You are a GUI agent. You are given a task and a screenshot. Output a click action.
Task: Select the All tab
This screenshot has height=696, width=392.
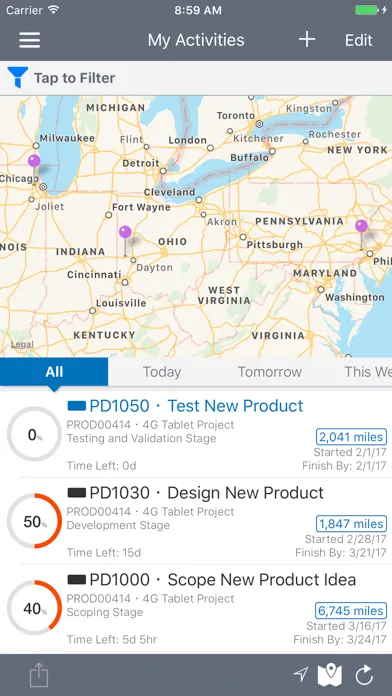click(54, 372)
